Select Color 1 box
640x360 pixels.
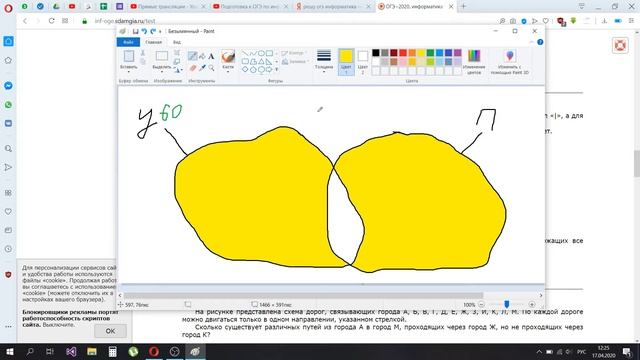346,62
